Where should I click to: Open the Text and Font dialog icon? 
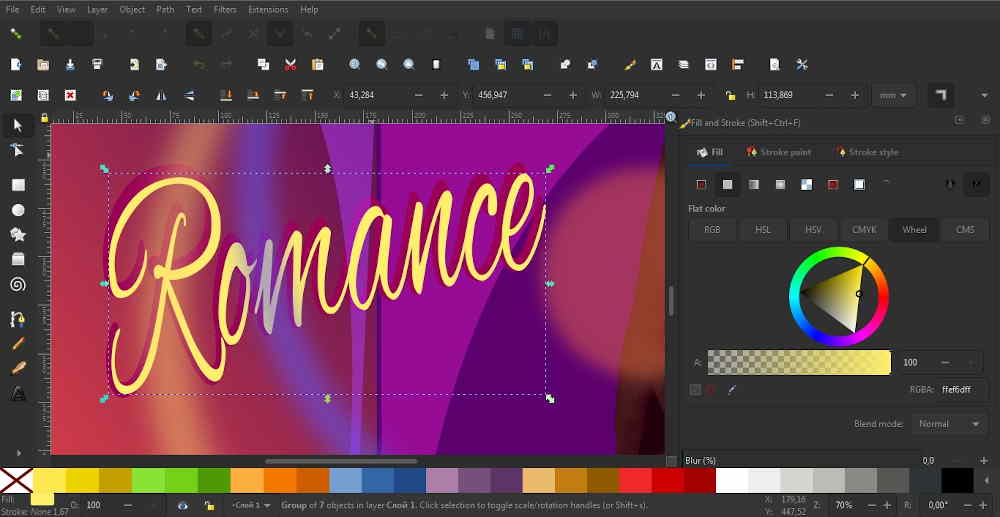tap(656, 65)
